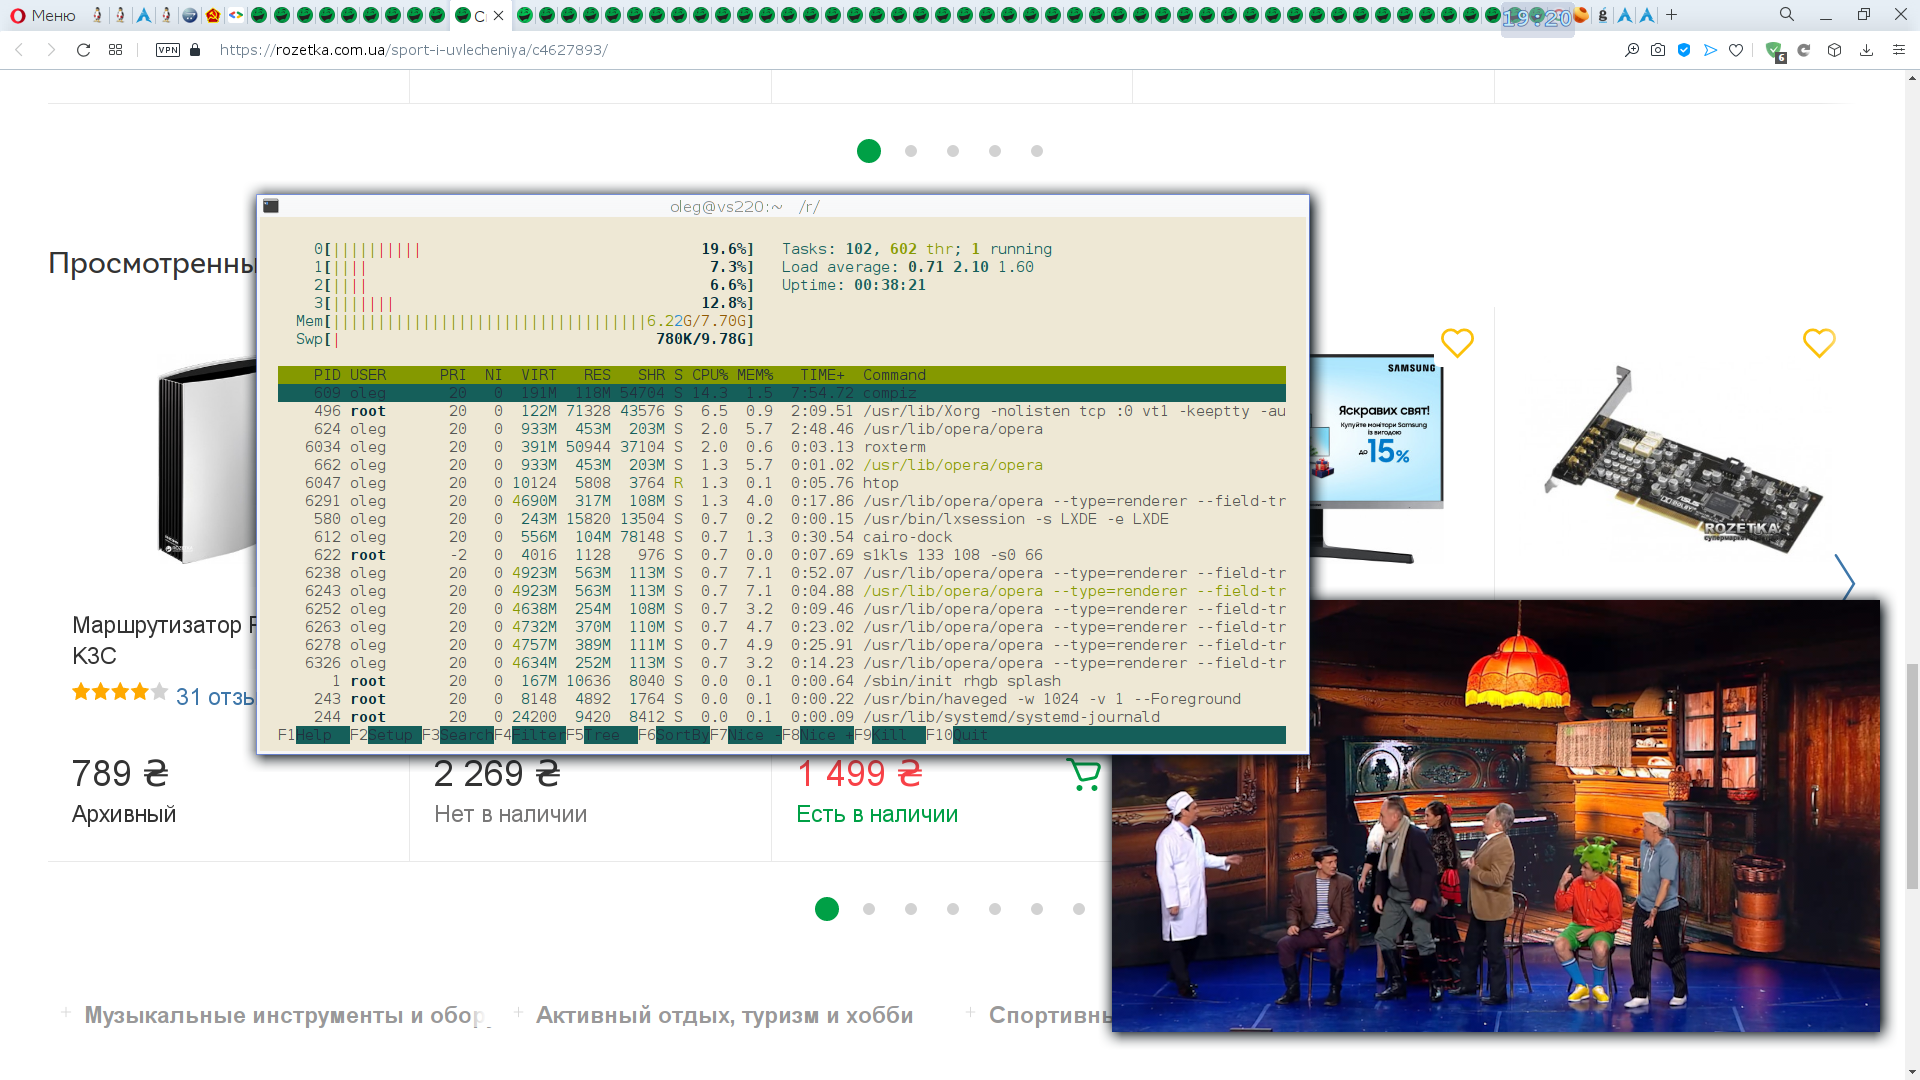
Task: Click htop CPU 0 usage meter bar
Action: [534, 249]
